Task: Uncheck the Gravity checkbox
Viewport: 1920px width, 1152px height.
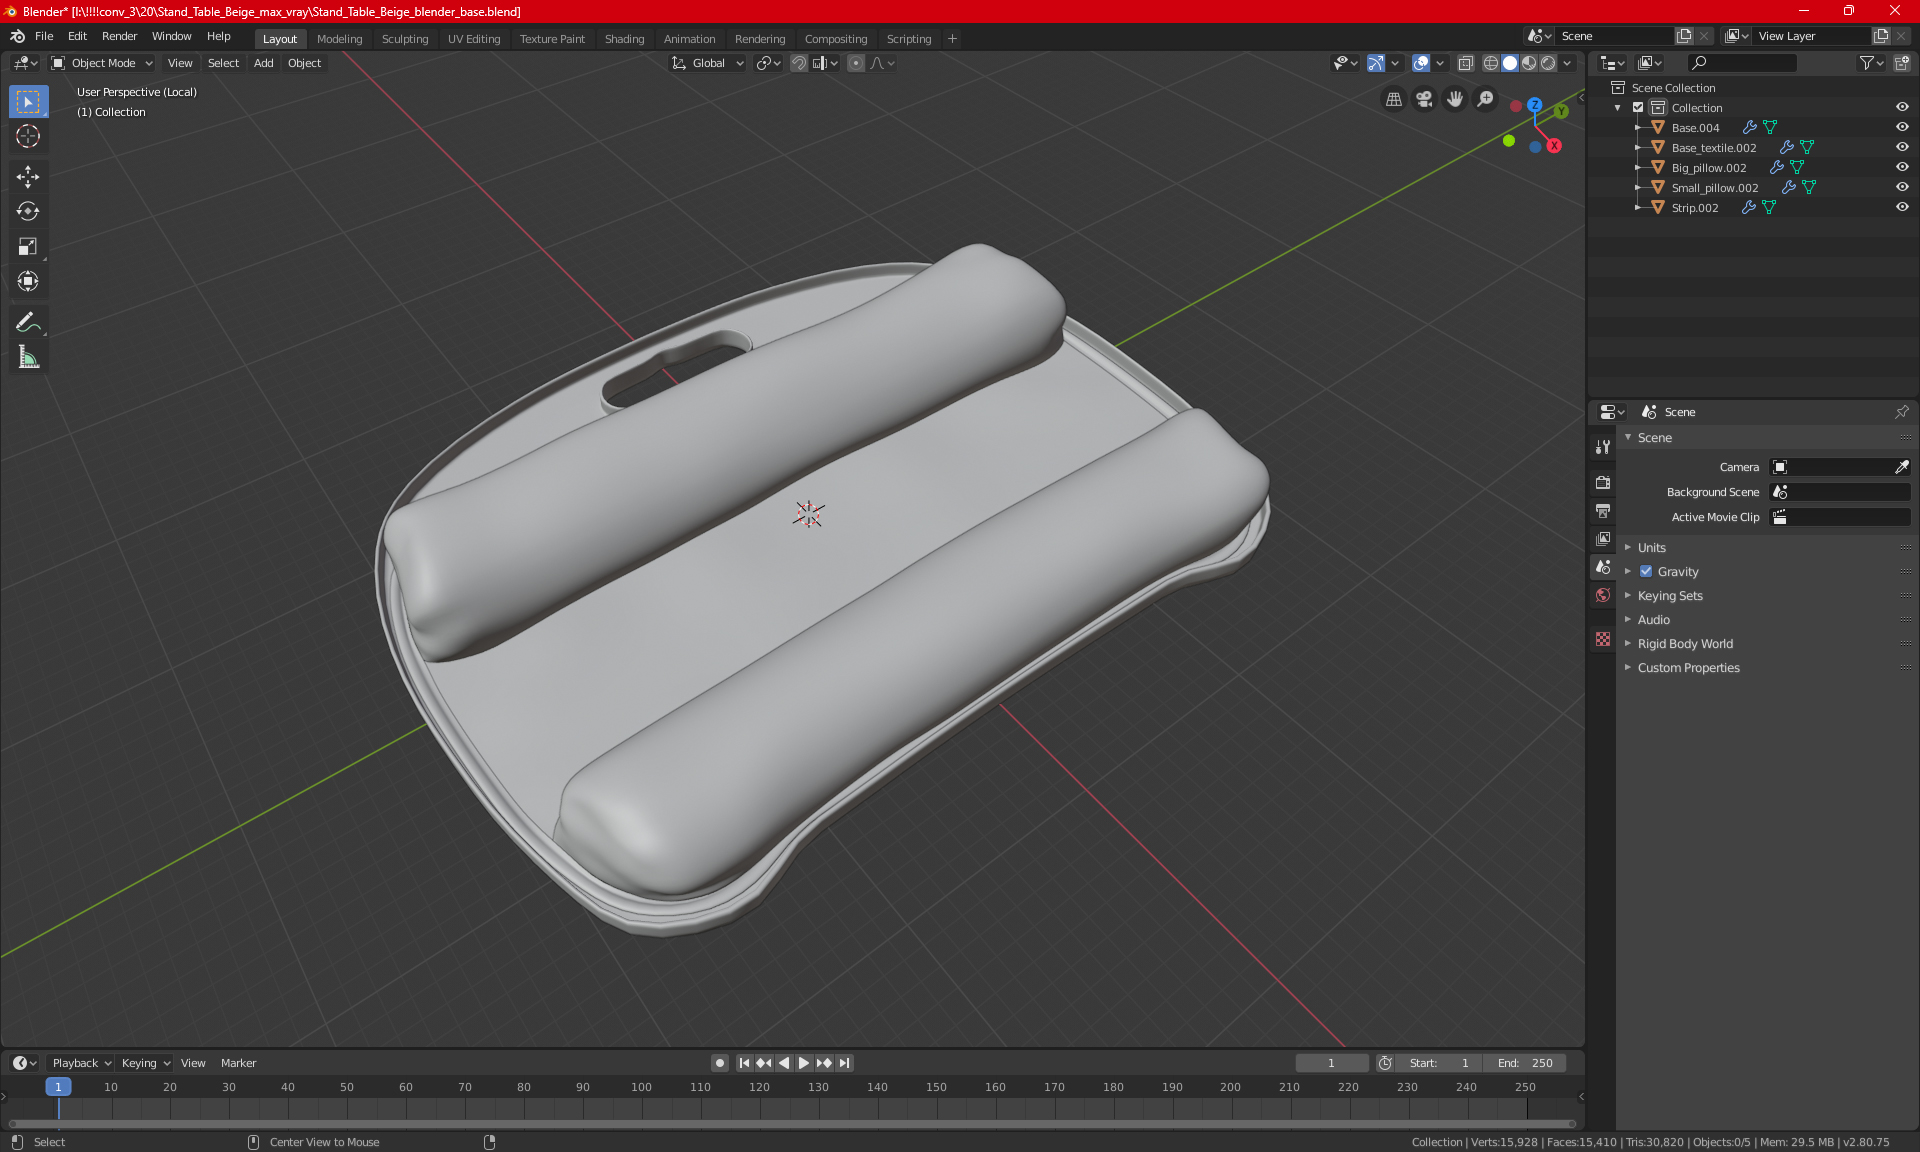Action: pos(1646,572)
